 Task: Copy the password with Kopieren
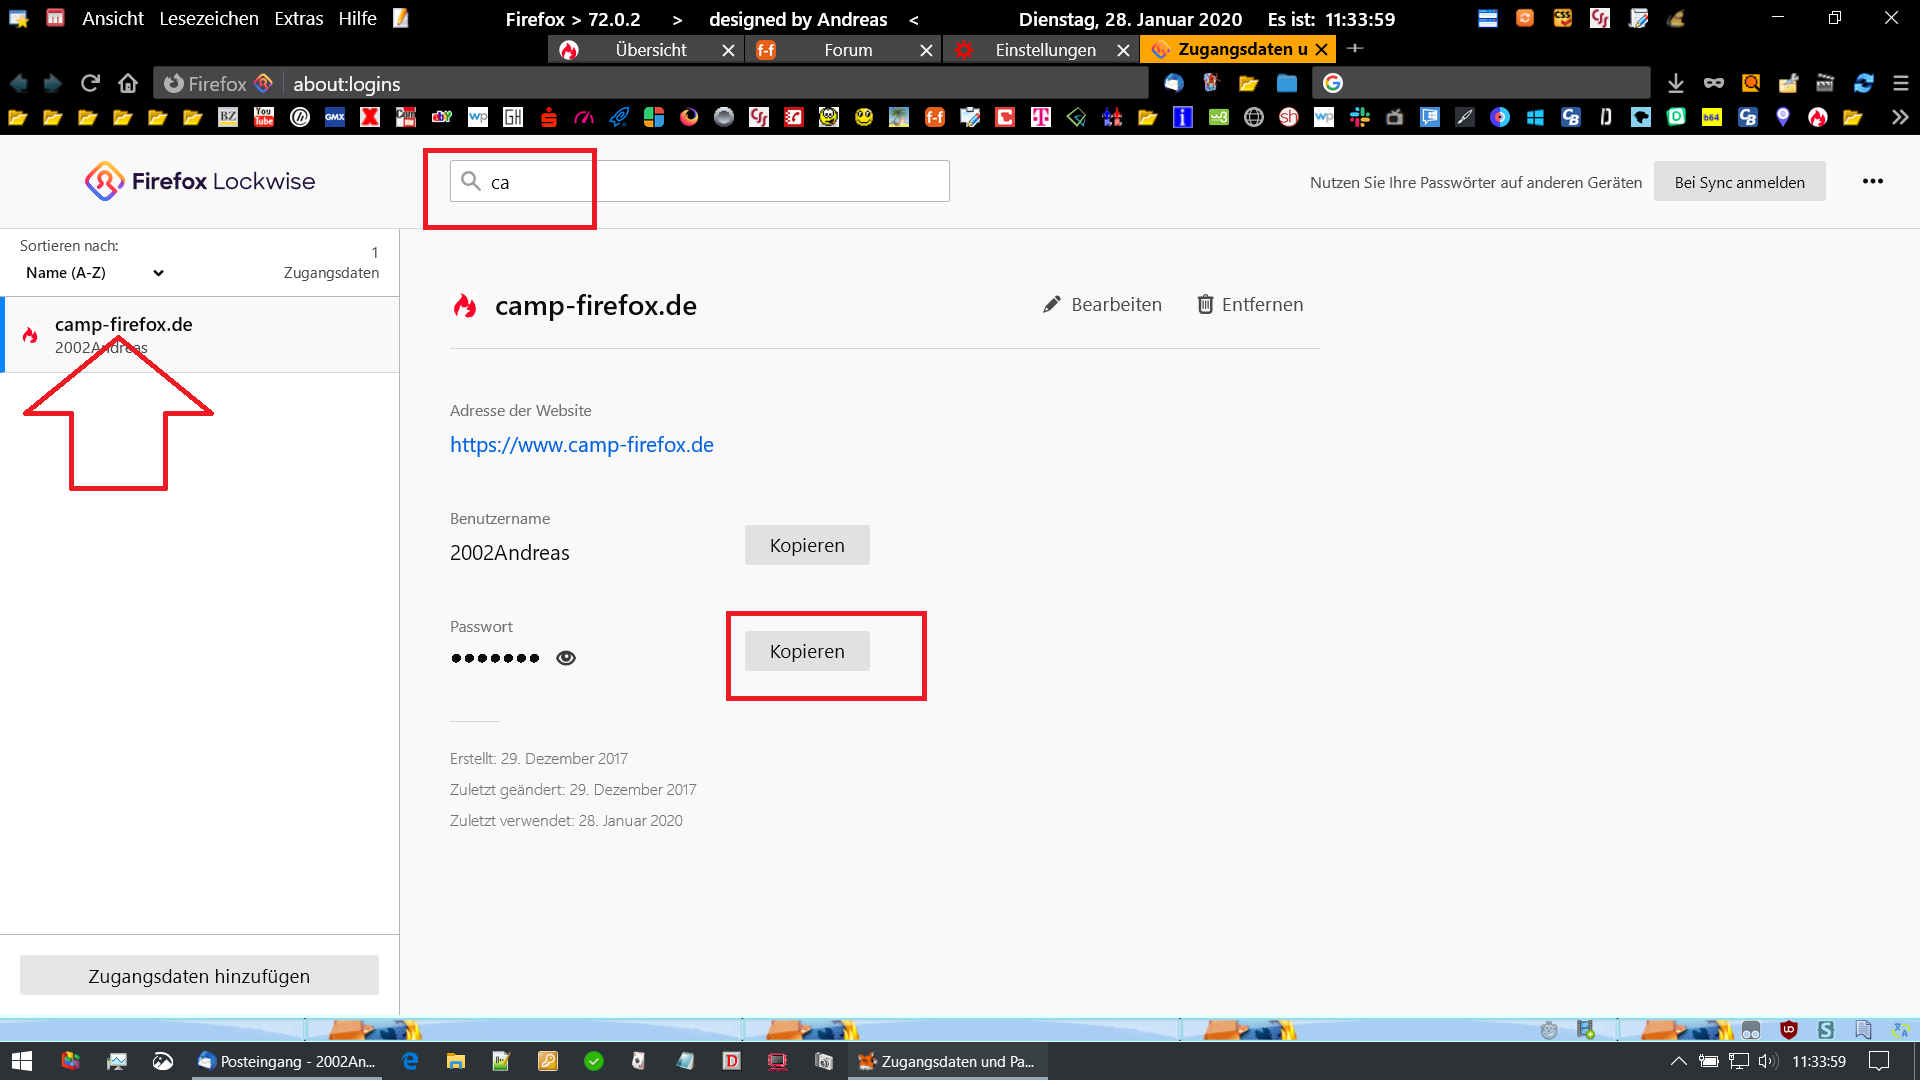(807, 651)
